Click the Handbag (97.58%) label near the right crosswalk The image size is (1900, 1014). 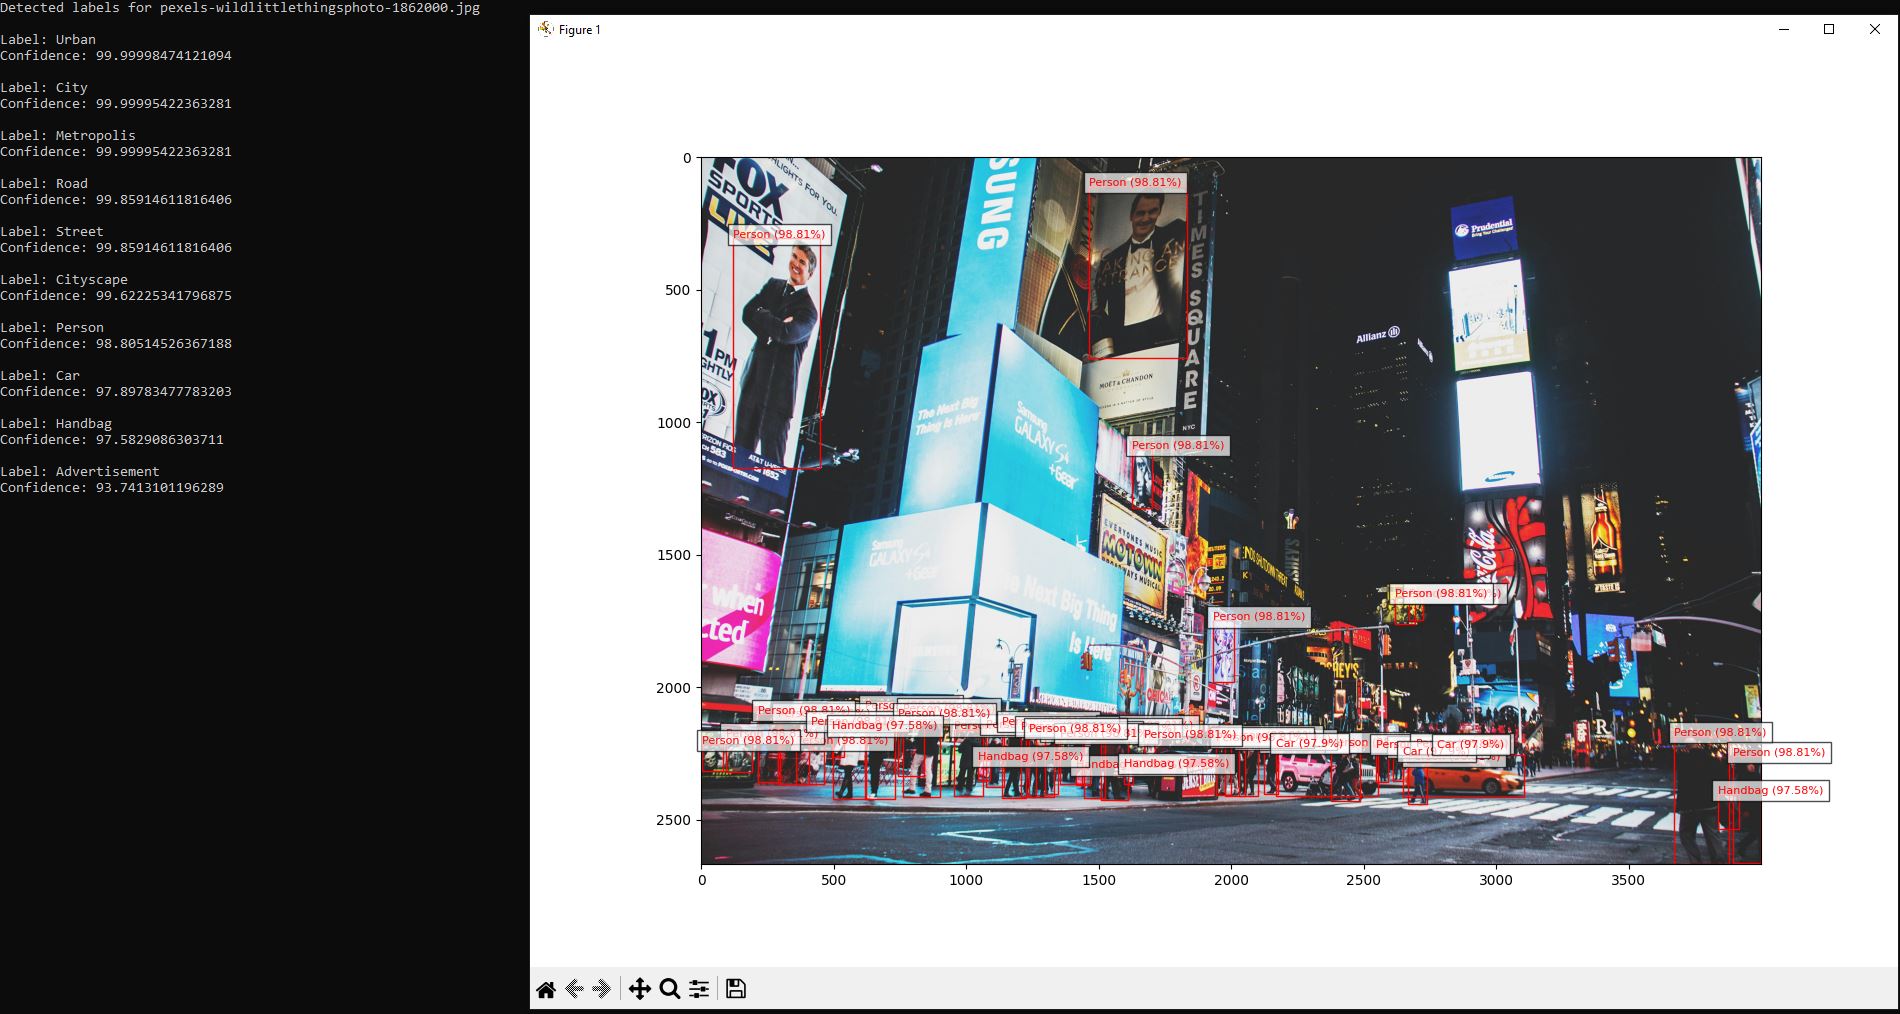click(x=1770, y=791)
